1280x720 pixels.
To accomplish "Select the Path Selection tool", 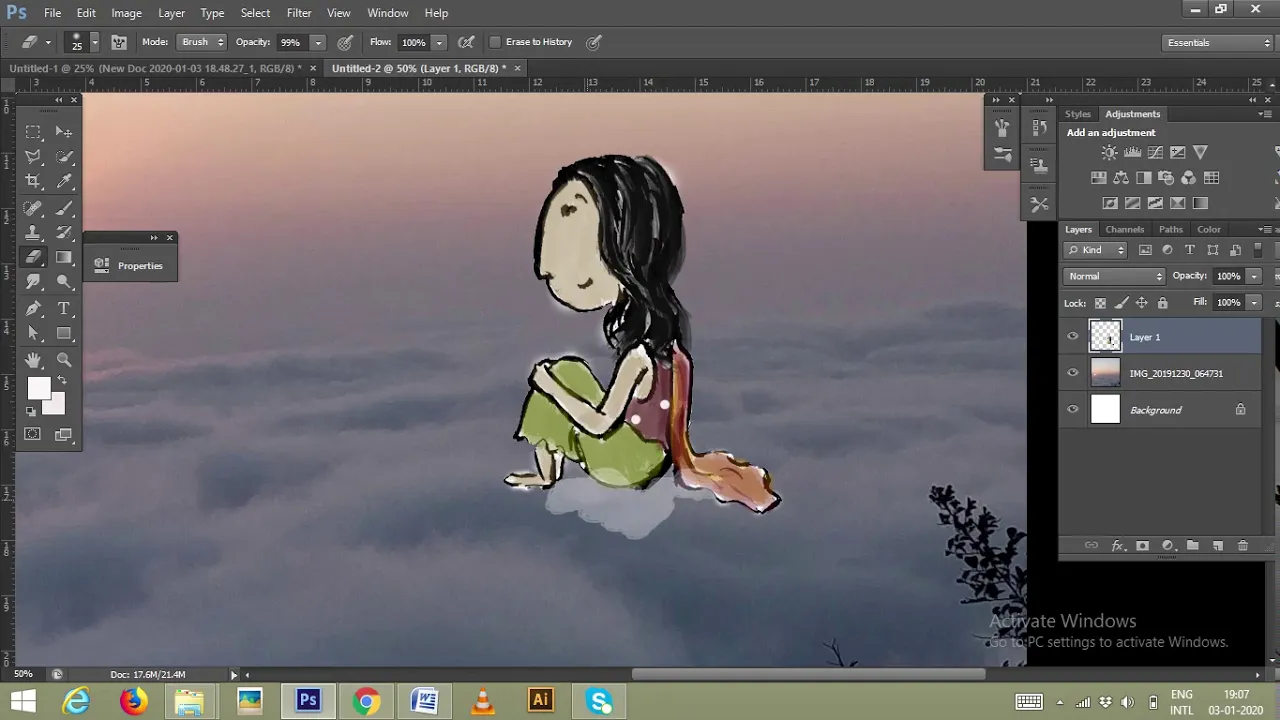I will point(33,333).
